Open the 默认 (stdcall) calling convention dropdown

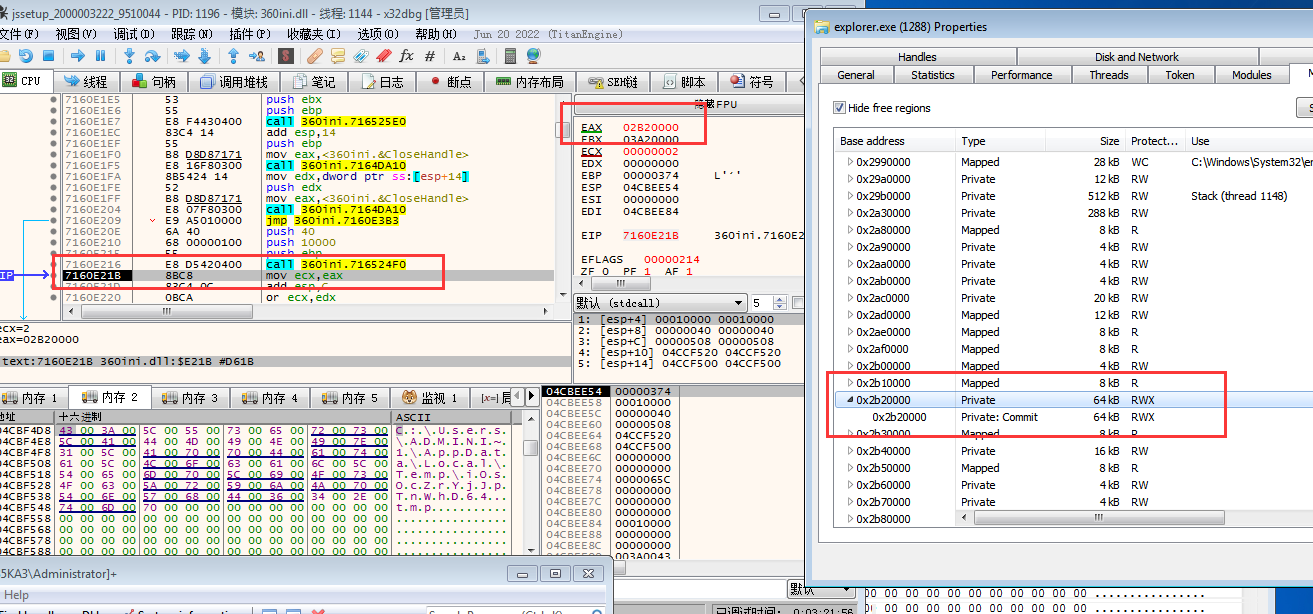660,303
